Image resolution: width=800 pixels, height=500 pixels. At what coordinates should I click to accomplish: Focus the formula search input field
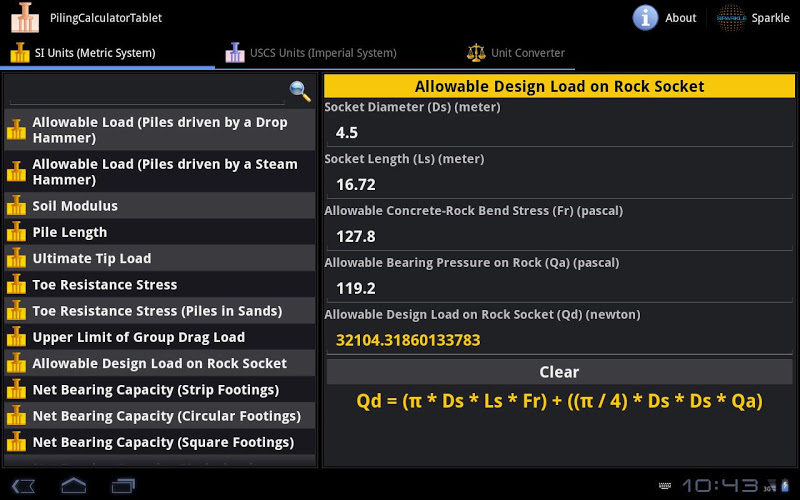coord(147,93)
